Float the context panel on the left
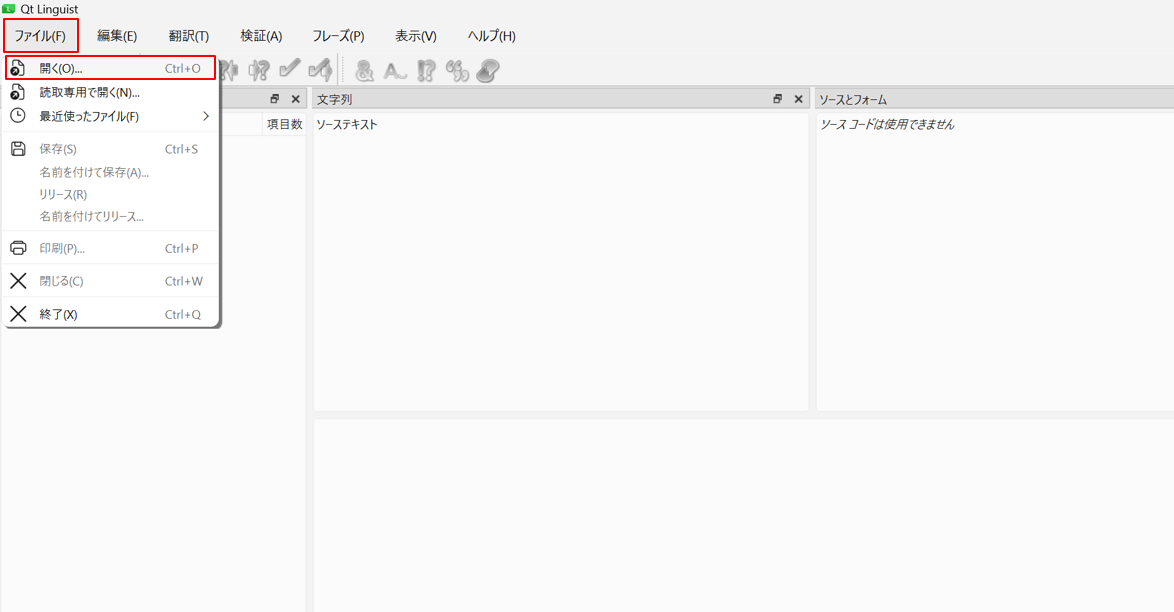 click(274, 99)
